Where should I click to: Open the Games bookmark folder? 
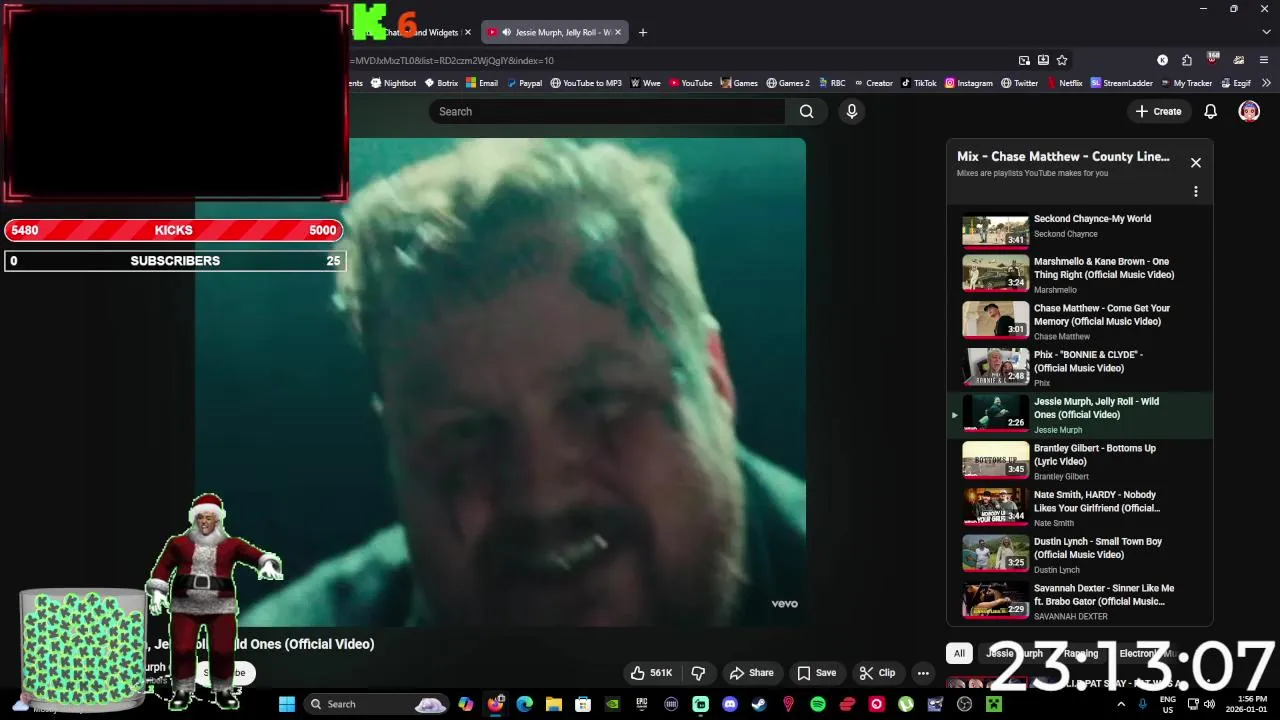[739, 83]
